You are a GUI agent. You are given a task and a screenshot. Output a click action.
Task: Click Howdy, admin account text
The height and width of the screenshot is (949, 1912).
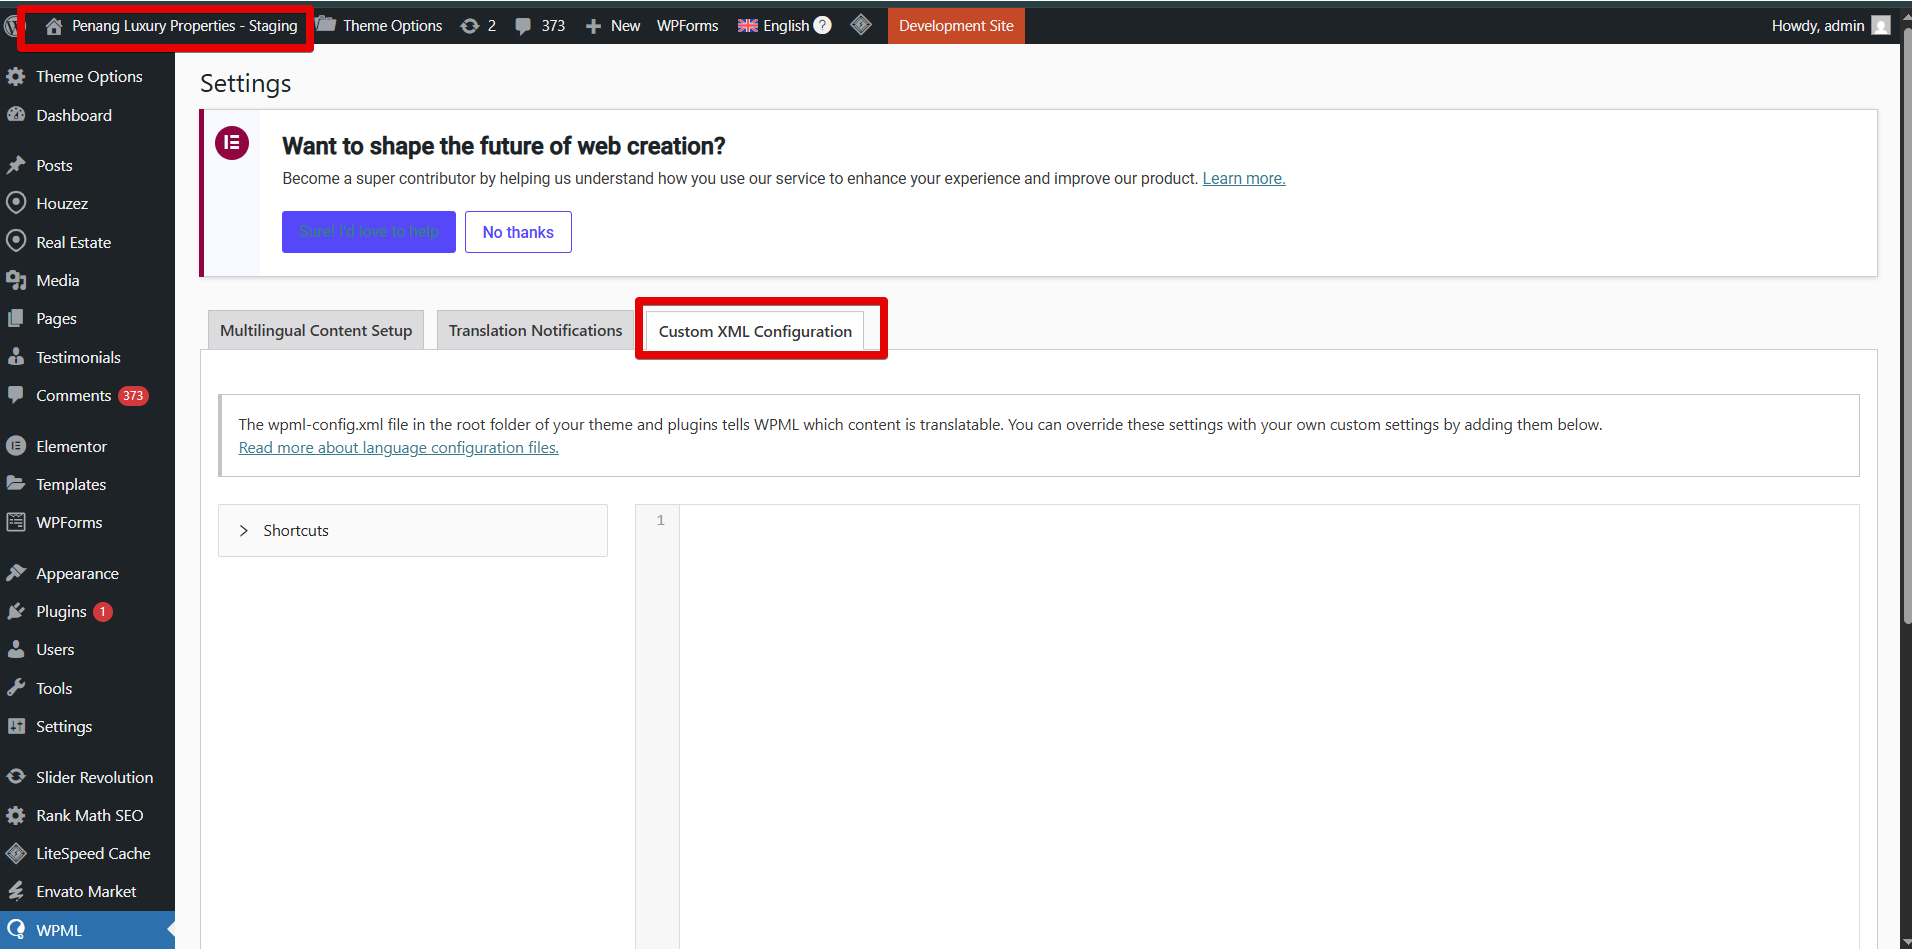tap(1818, 26)
